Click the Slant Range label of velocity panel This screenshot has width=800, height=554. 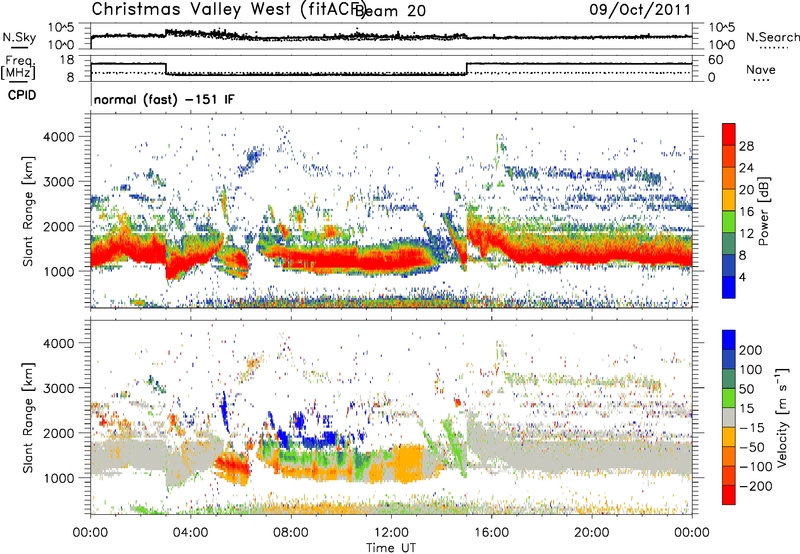coord(28,417)
